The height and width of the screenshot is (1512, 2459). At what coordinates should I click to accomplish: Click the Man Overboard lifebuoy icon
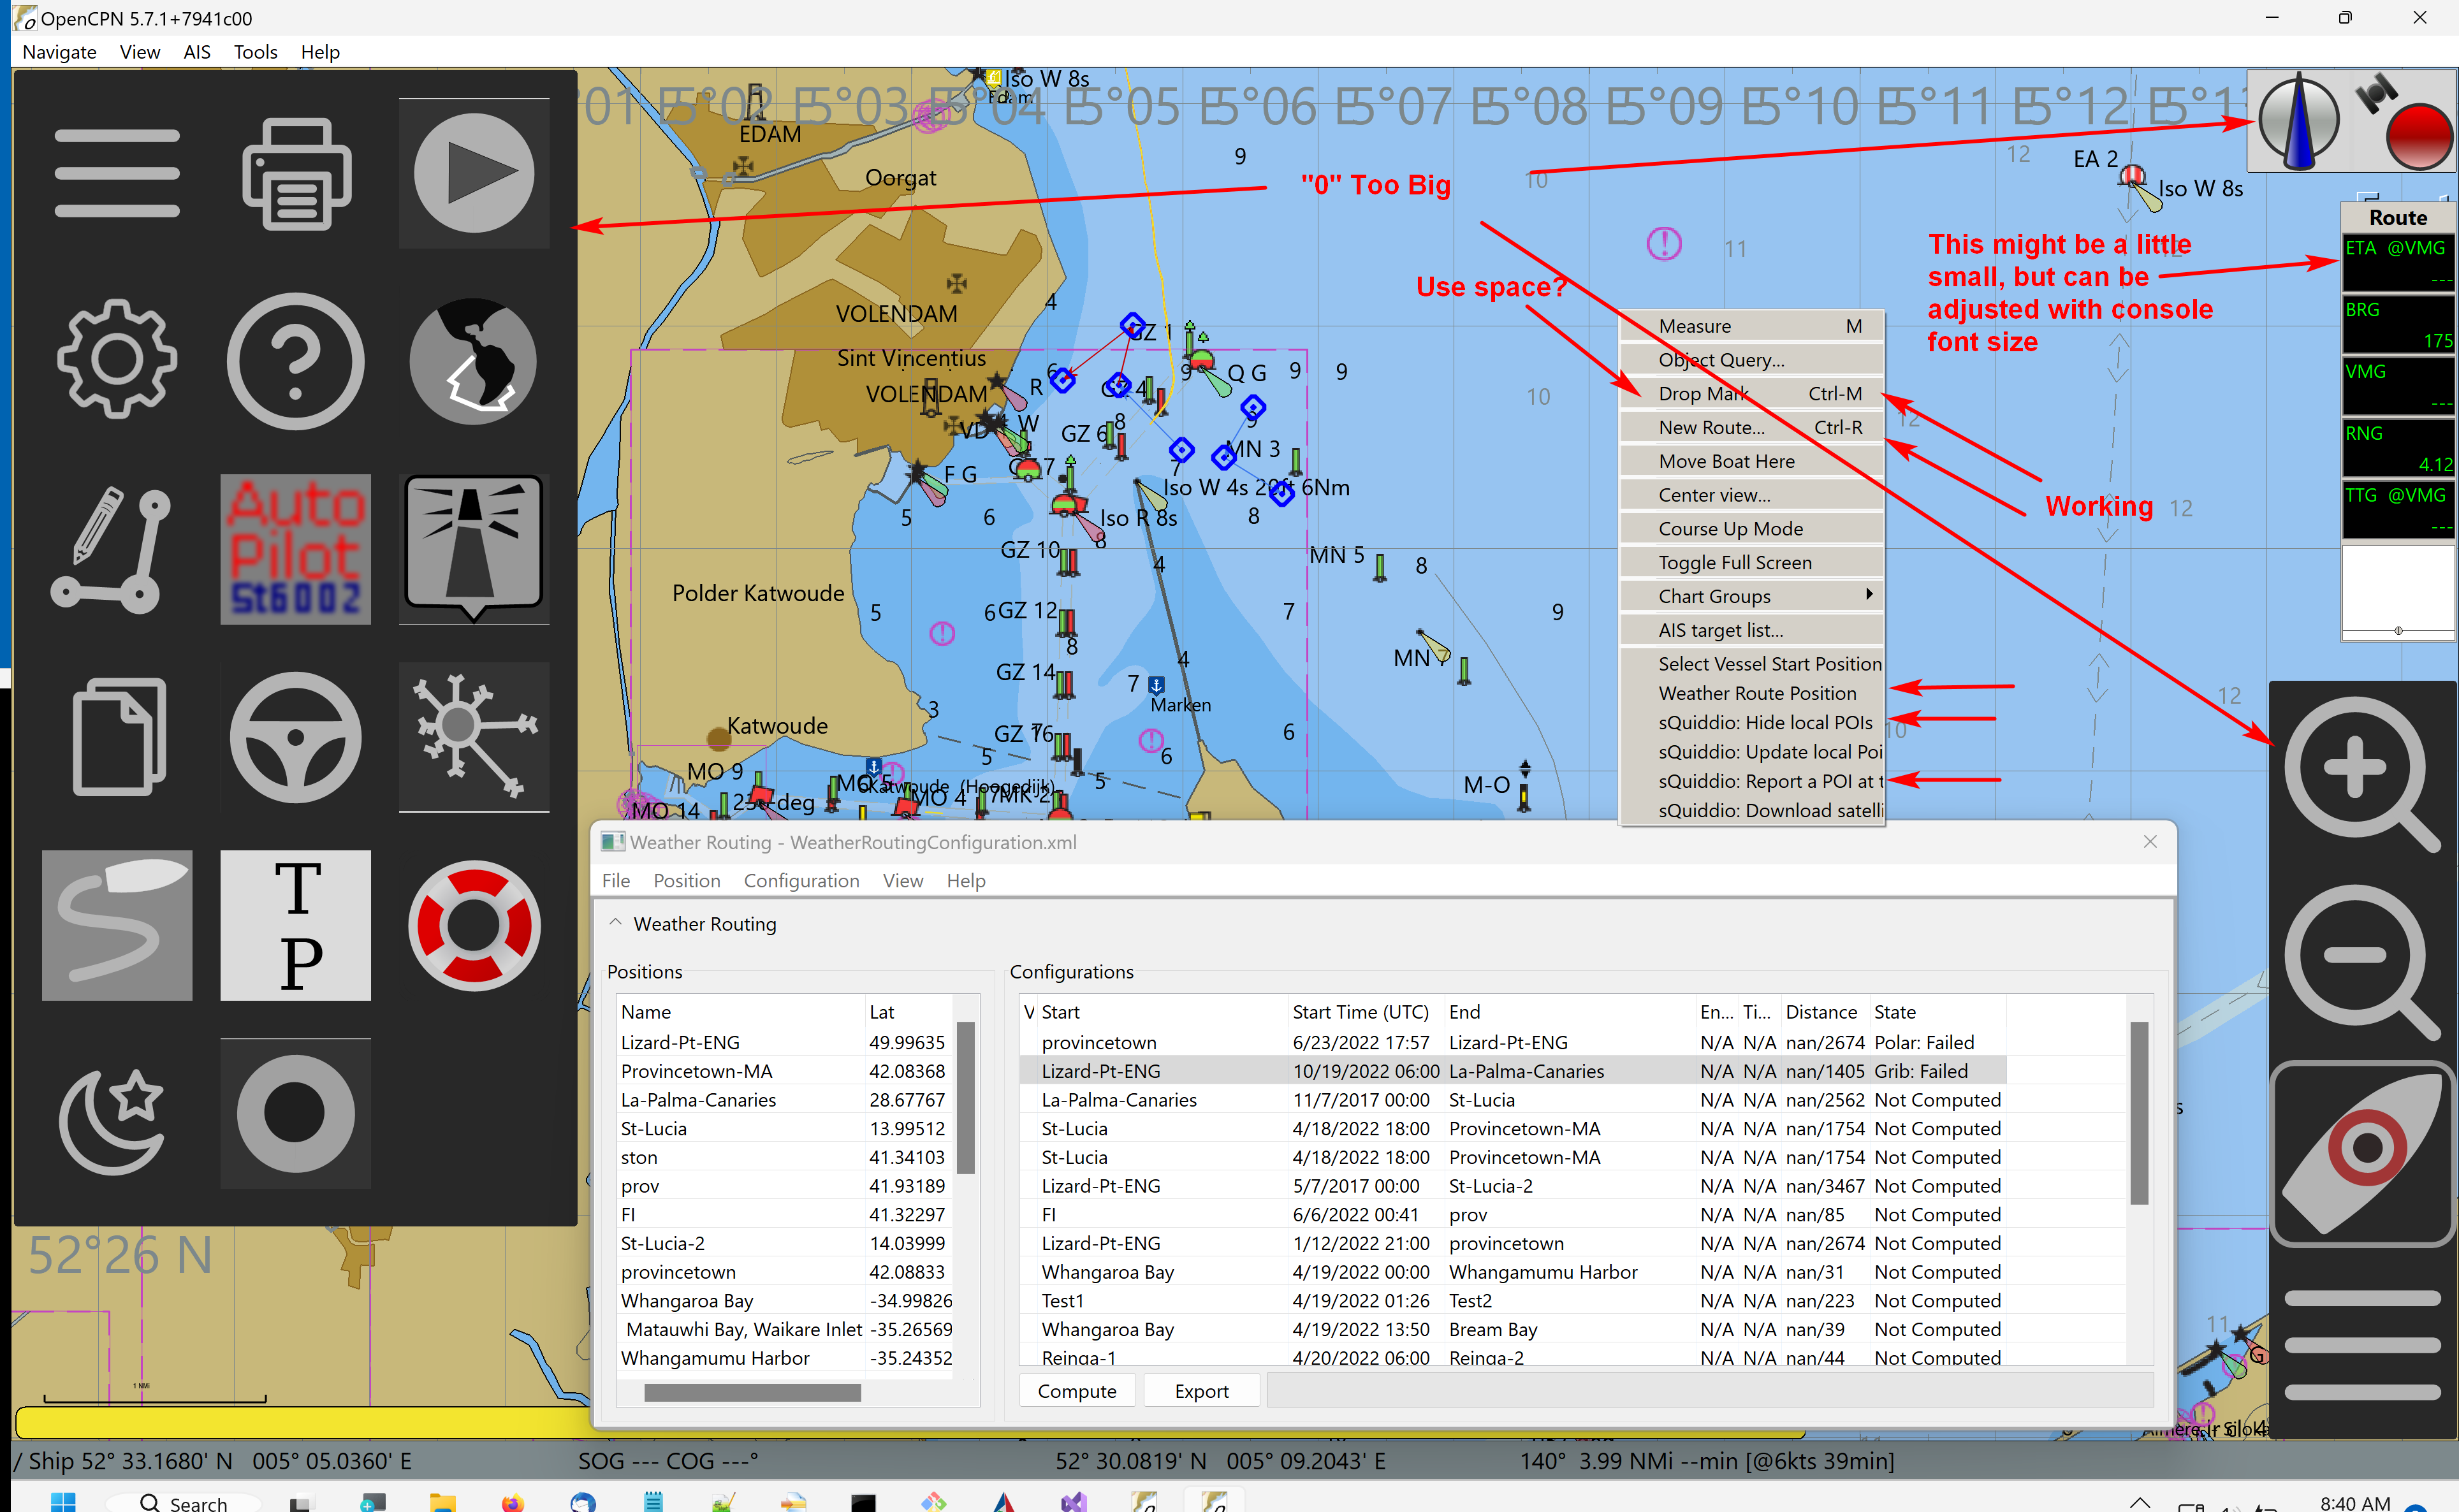(474, 926)
